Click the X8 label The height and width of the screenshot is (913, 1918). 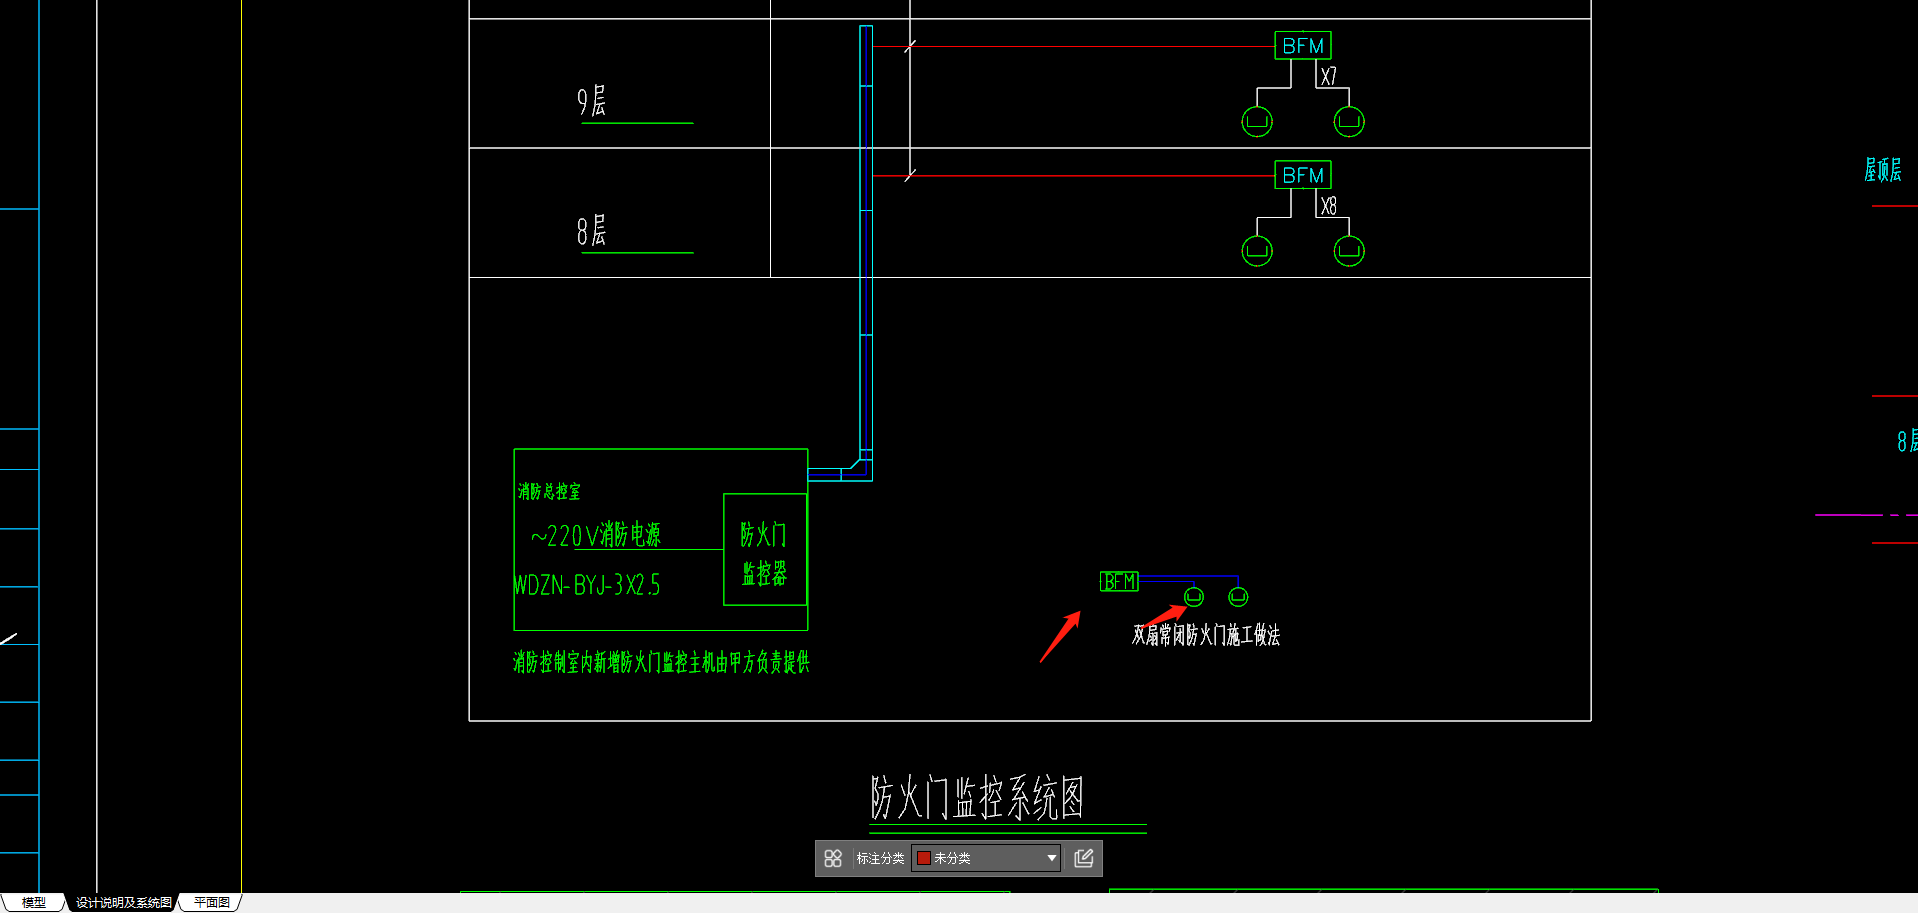[x=1328, y=206]
